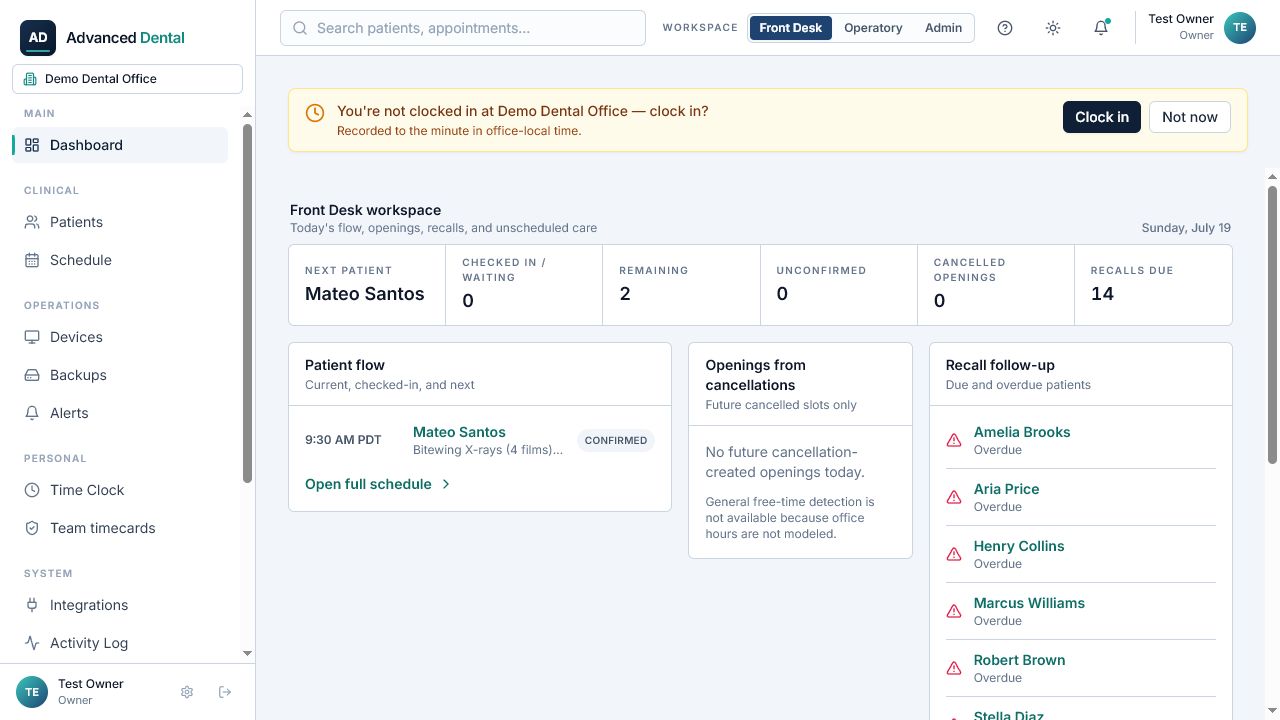Click the search magnifier icon
Viewport: 1280px width, 720px height.
(x=300, y=28)
